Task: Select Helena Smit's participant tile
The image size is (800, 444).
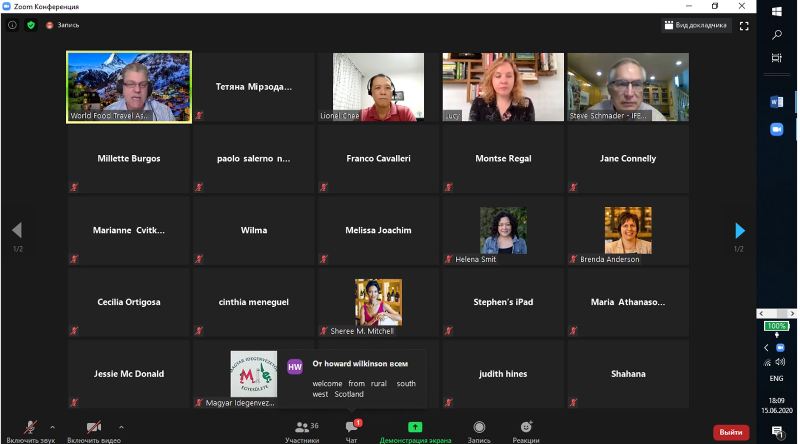Action: click(x=503, y=231)
